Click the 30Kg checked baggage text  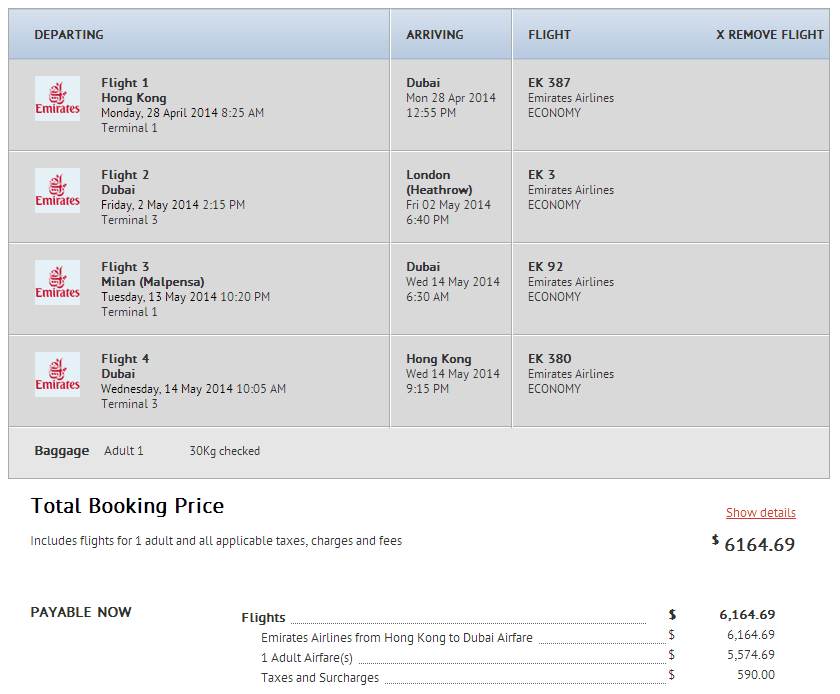pos(224,451)
